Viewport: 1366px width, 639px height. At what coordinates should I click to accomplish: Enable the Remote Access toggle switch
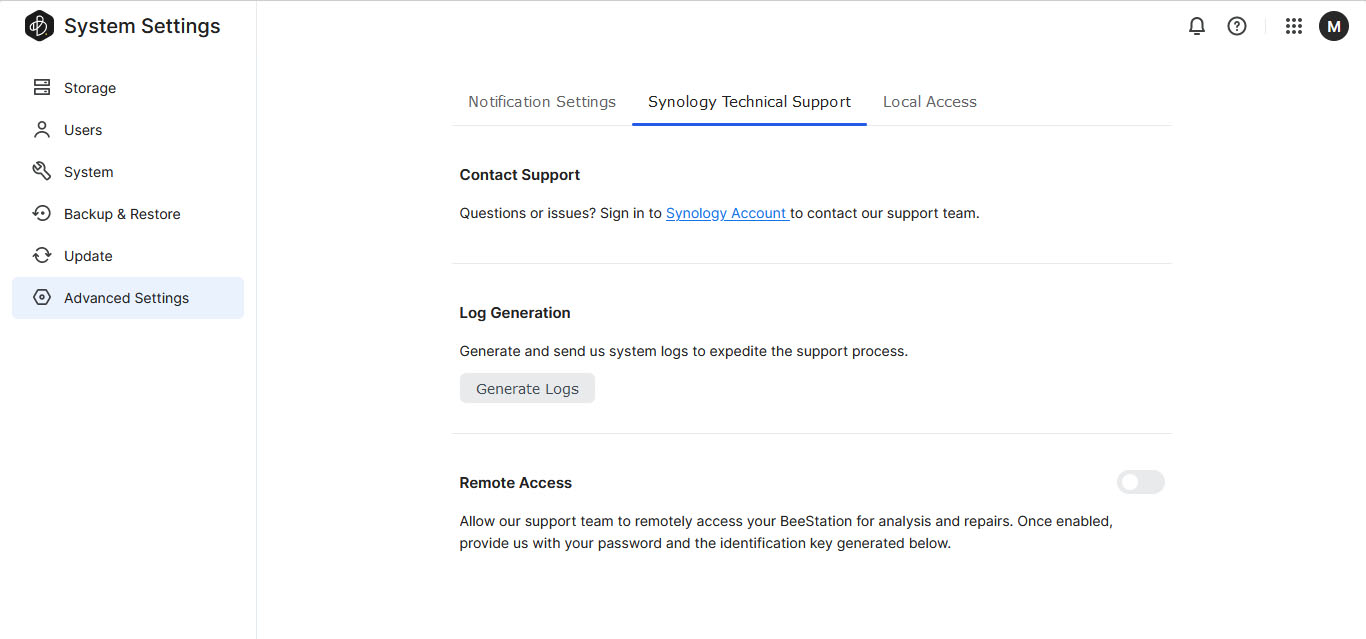click(1140, 483)
